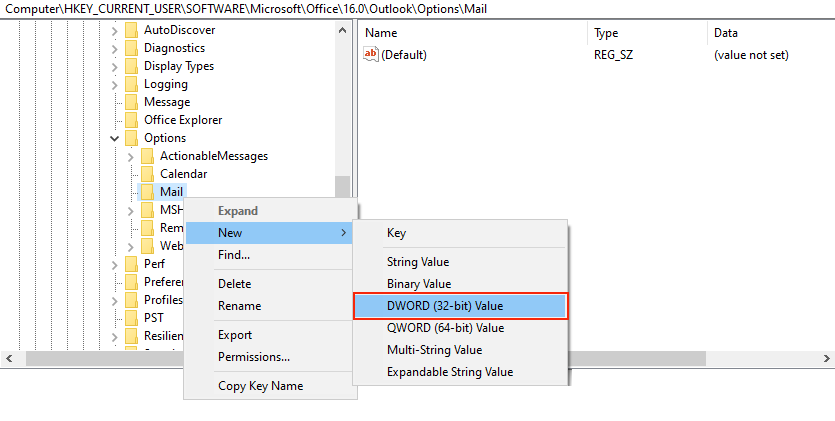Expand the AutoDiscover tree node
The height and width of the screenshot is (421, 835).
point(115,30)
